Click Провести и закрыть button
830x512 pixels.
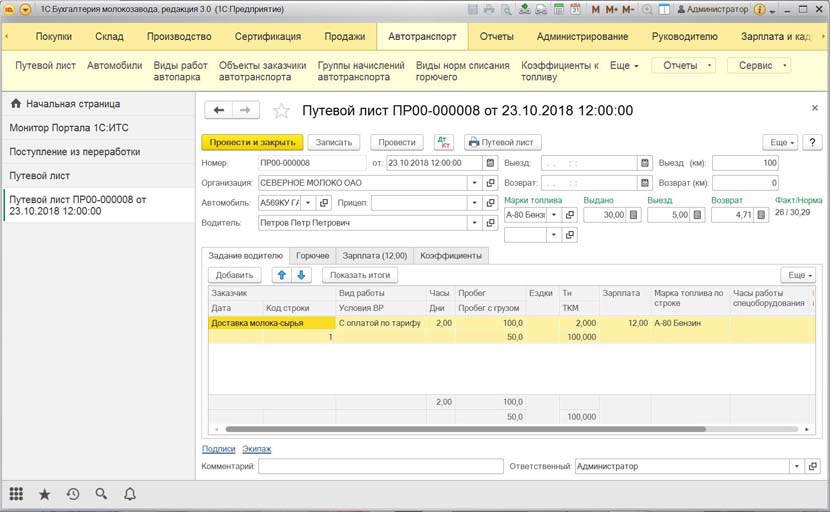coord(252,142)
